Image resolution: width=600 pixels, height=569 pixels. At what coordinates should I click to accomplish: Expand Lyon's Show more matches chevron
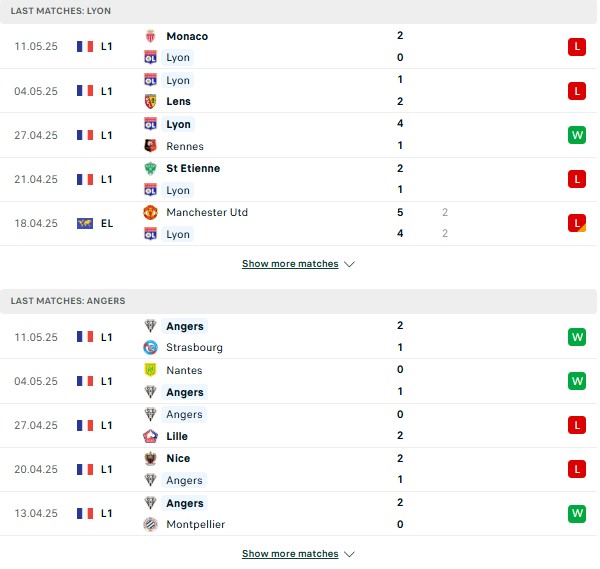coord(349,264)
